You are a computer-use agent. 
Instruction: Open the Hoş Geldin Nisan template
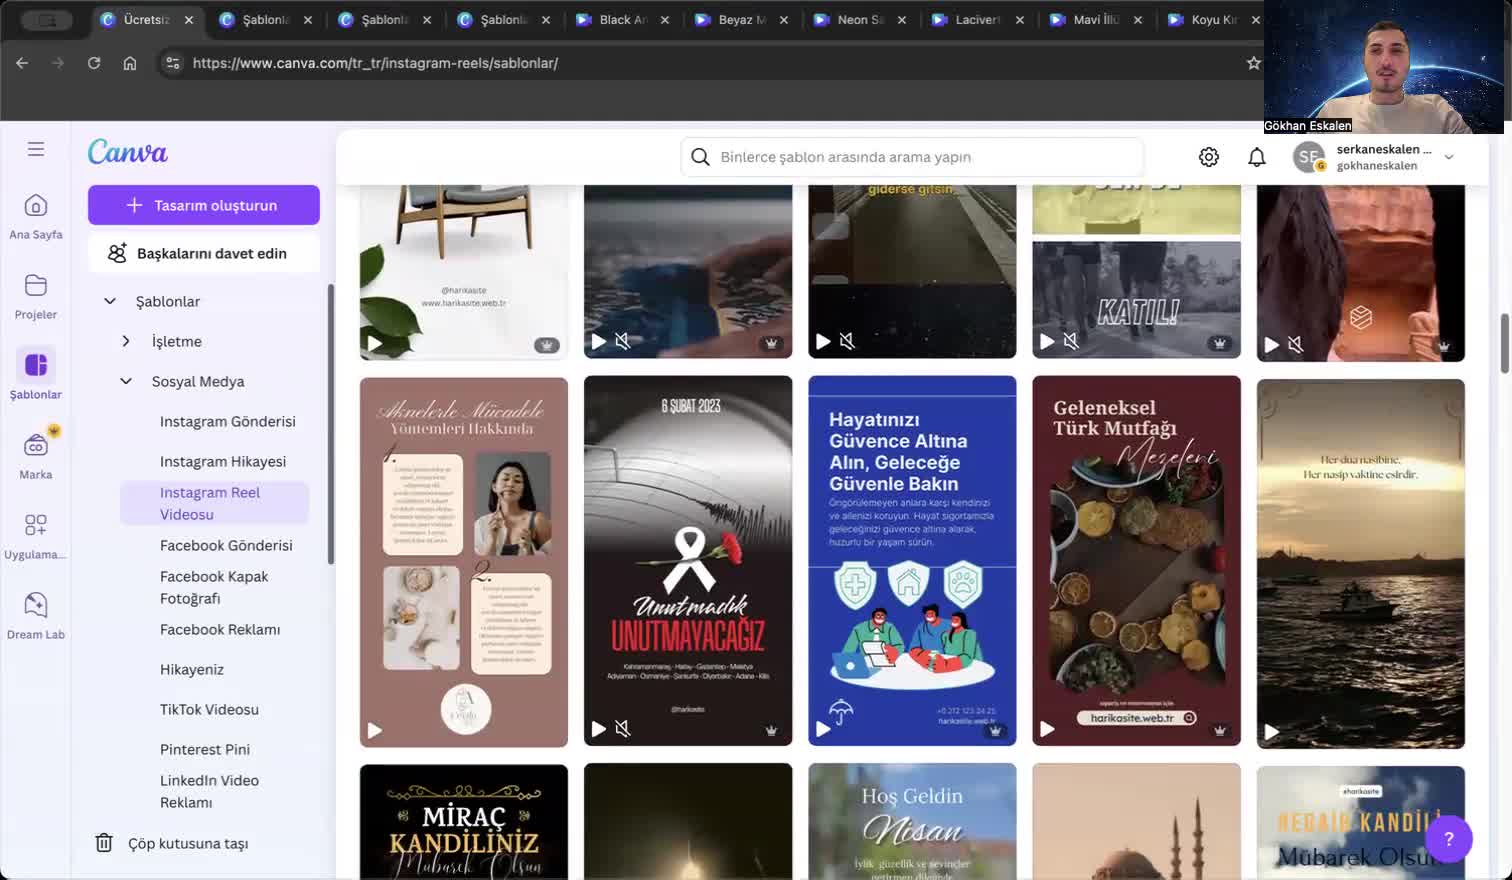point(912,822)
